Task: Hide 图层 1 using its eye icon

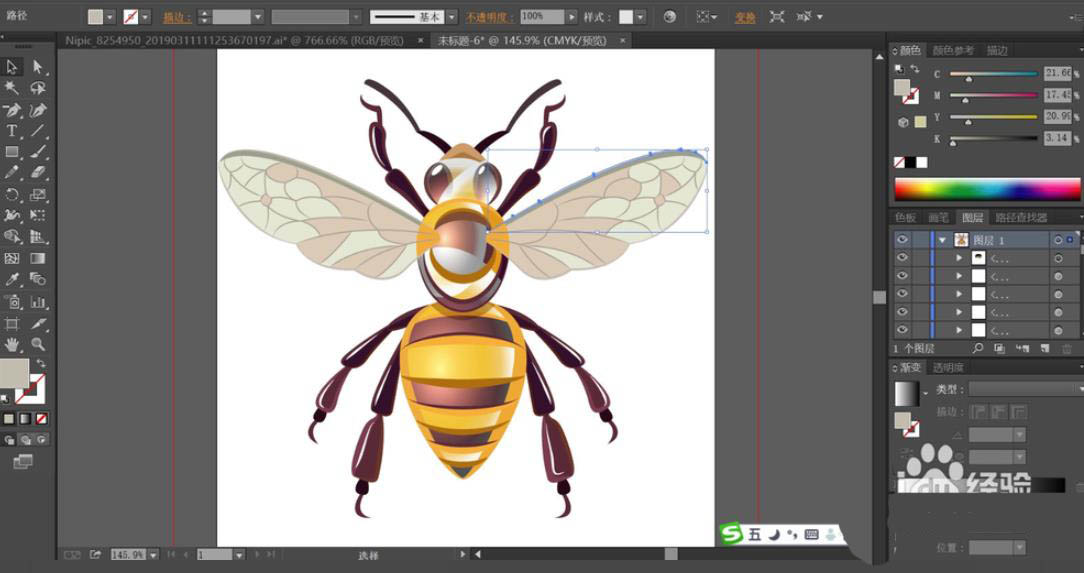Action: pos(902,240)
